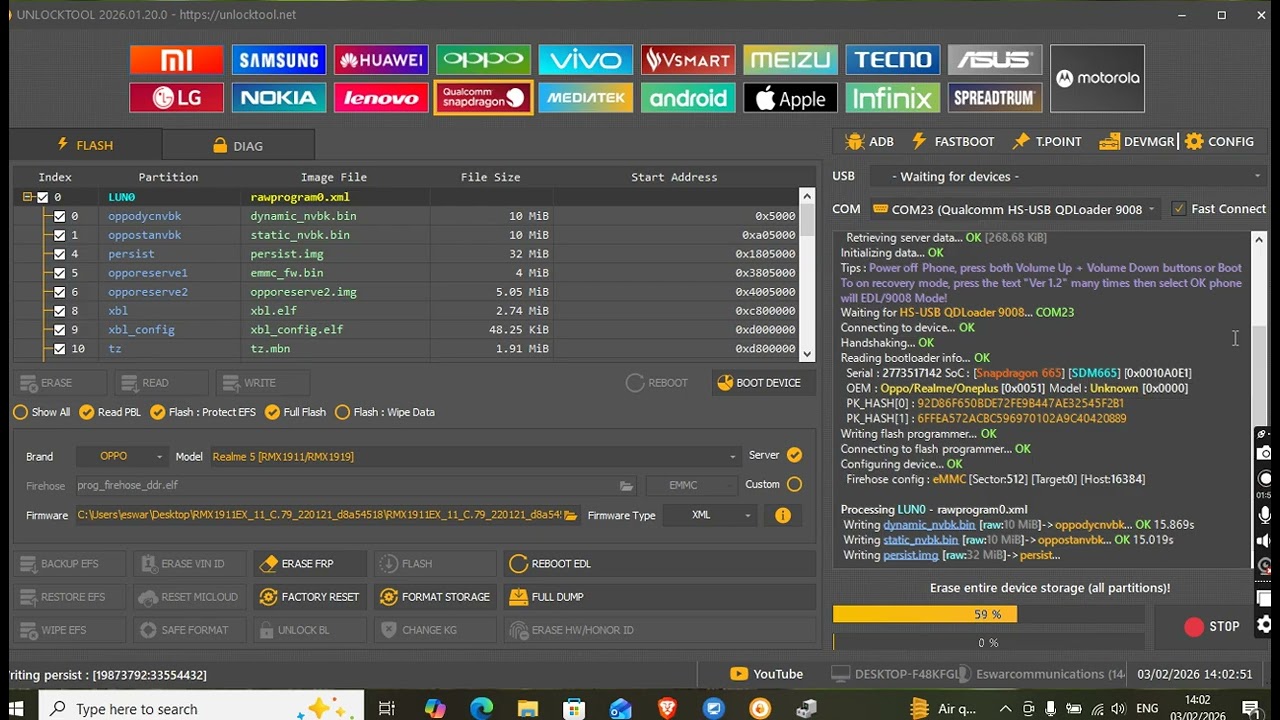Select the Vivo brand logo
This screenshot has height=720, width=1280.
click(x=585, y=60)
